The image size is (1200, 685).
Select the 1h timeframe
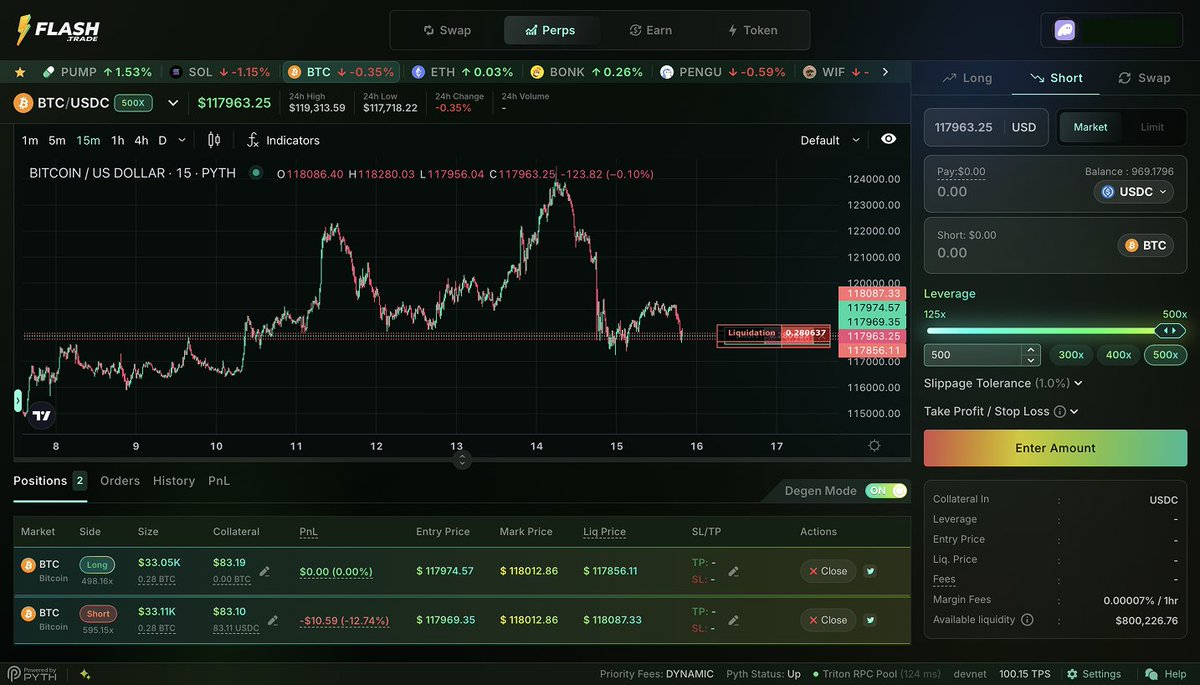pyautogui.click(x=118, y=140)
